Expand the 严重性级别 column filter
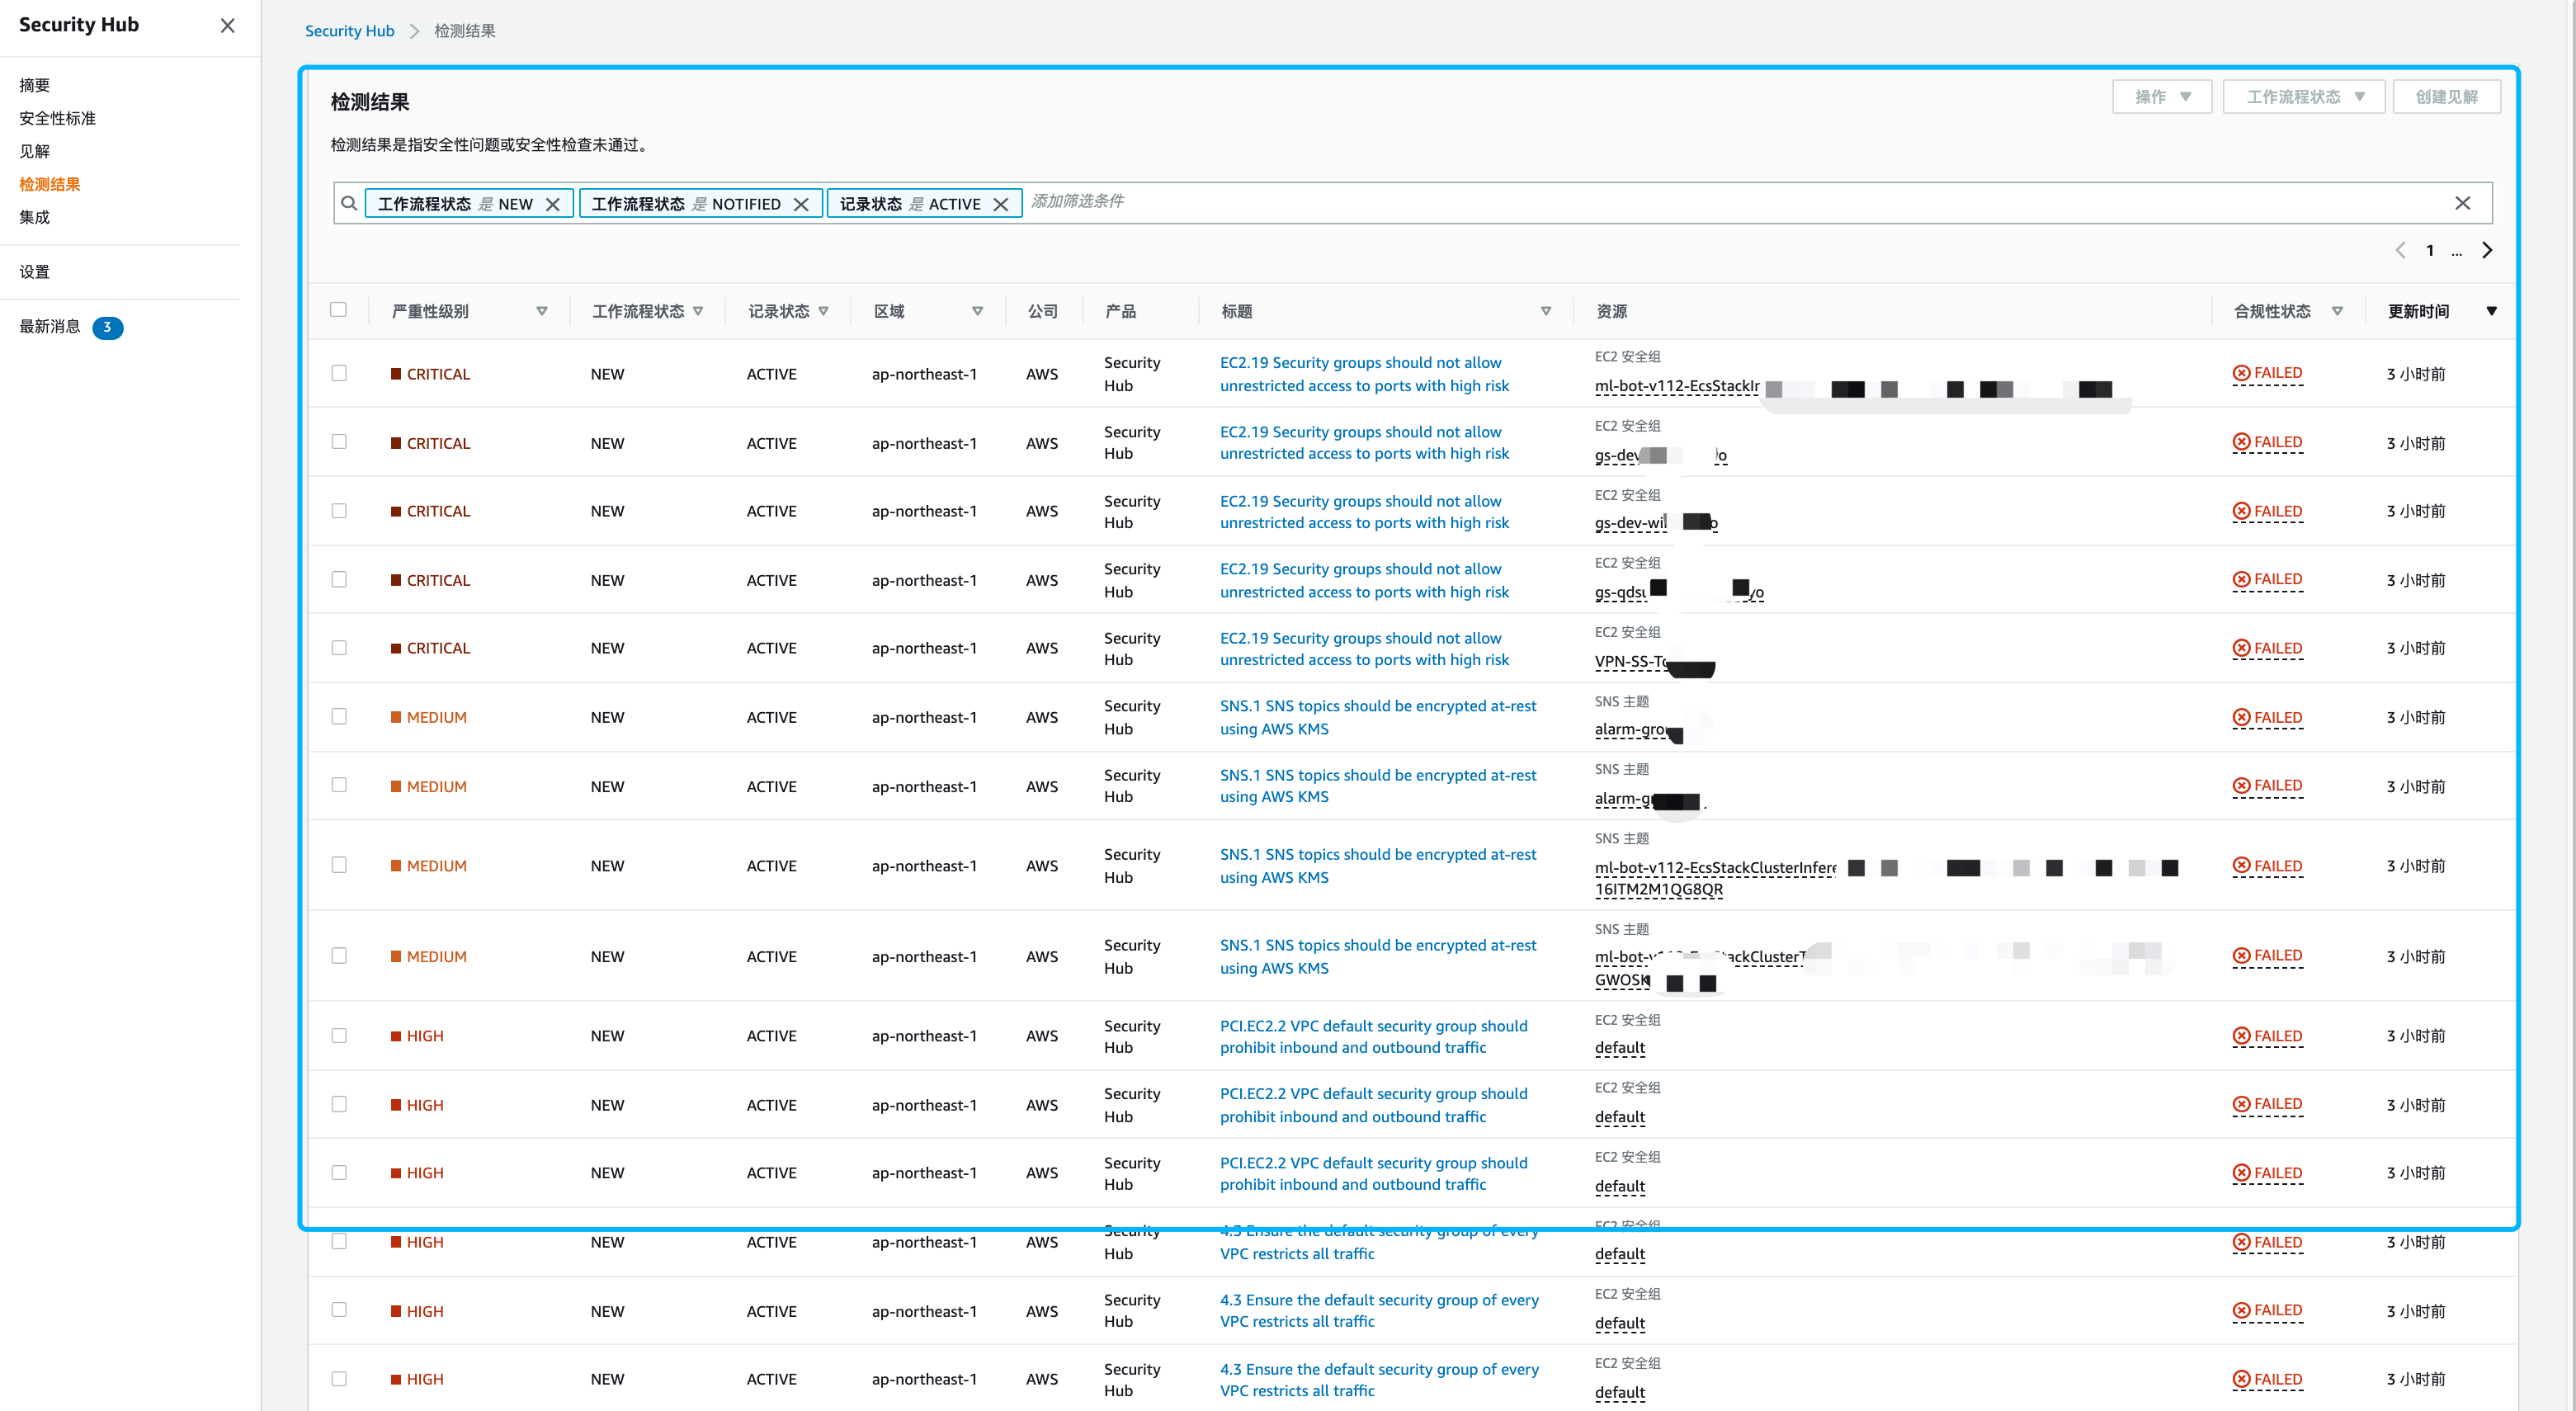2576x1411 pixels. point(541,311)
